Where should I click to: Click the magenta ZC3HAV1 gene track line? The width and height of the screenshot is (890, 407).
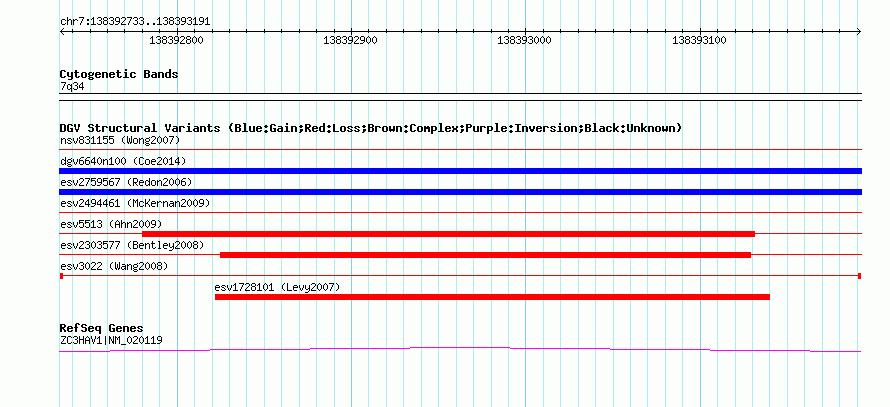pos(460,349)
